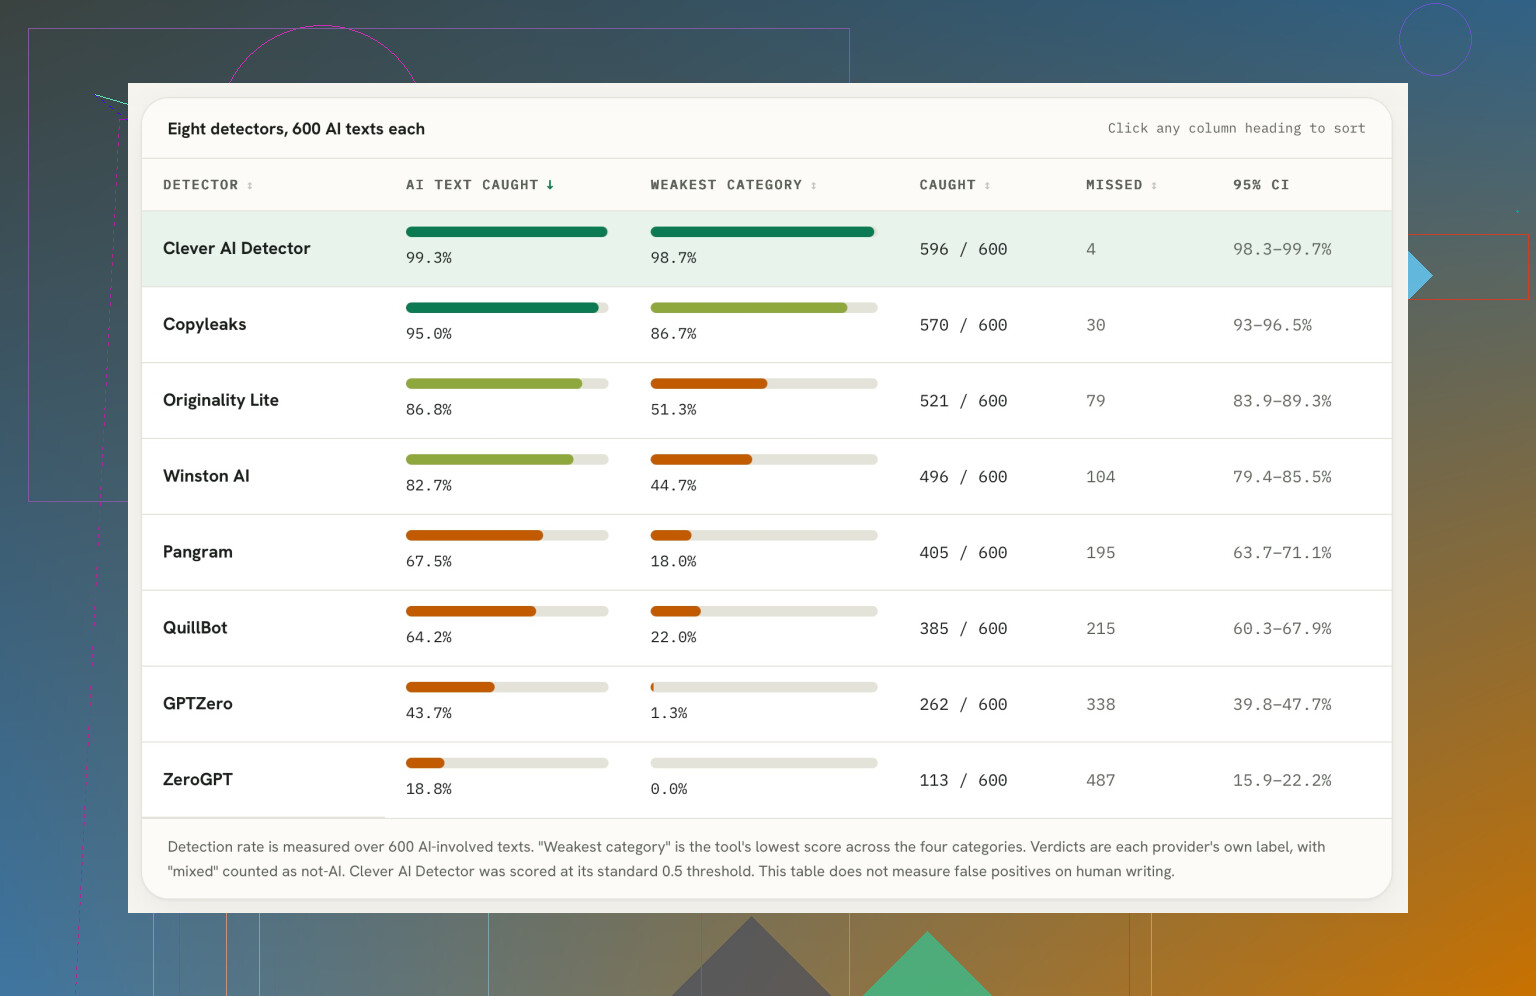Click the blue arrow at right edge

(x=1420, y=275)
